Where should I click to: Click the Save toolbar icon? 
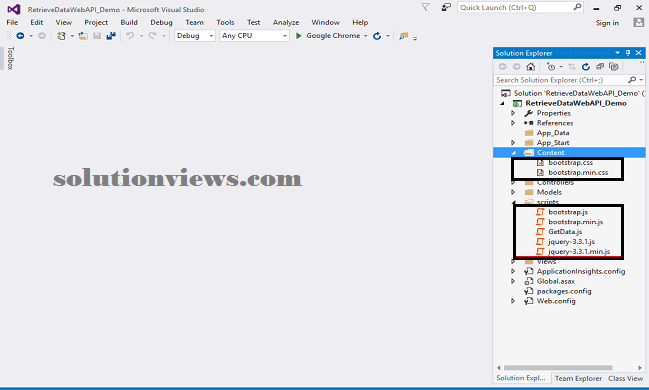(x=97, y=36)
